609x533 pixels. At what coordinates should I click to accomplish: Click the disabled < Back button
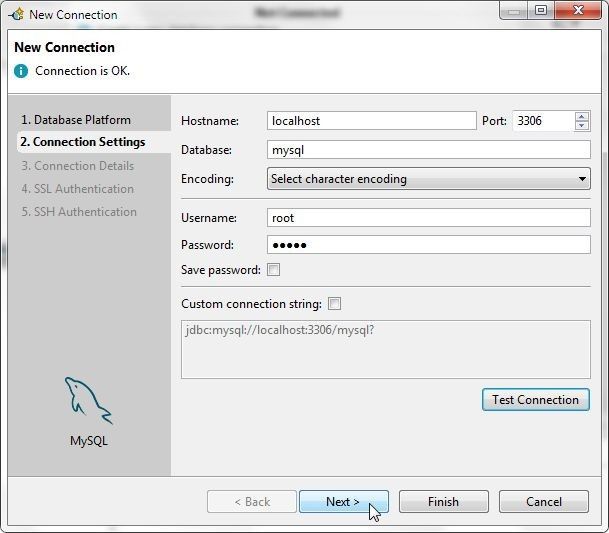point(252,502)
